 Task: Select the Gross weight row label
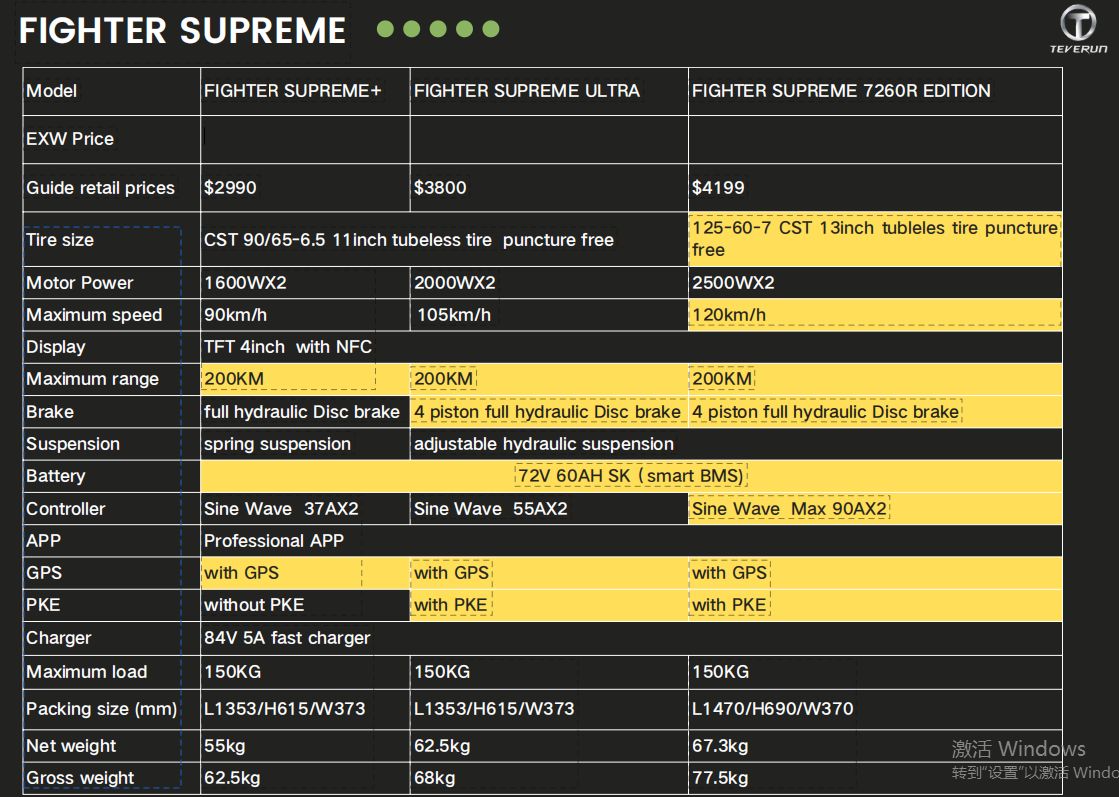point(80,778)
